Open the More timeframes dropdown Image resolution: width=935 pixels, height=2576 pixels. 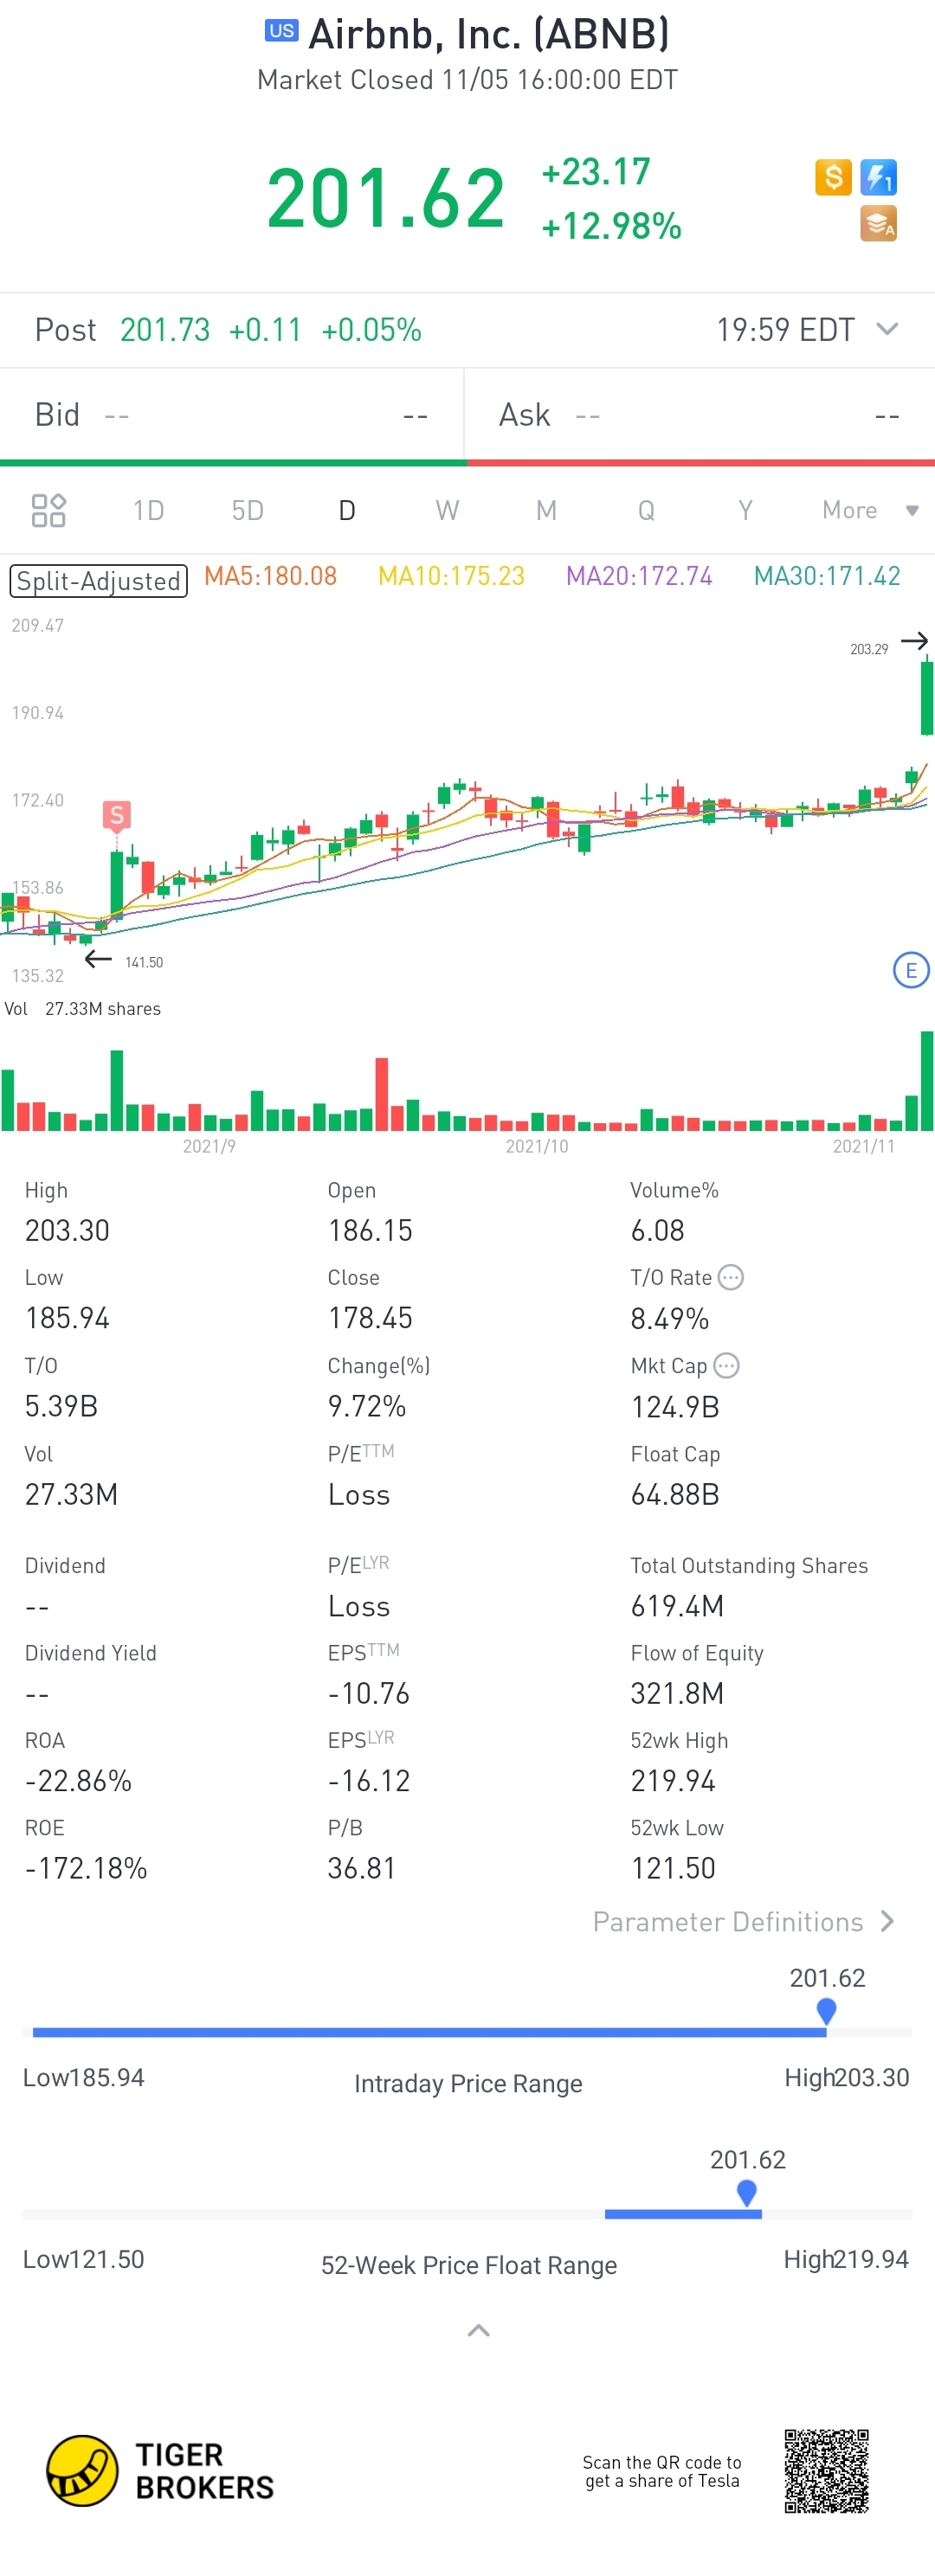point(870,510)
